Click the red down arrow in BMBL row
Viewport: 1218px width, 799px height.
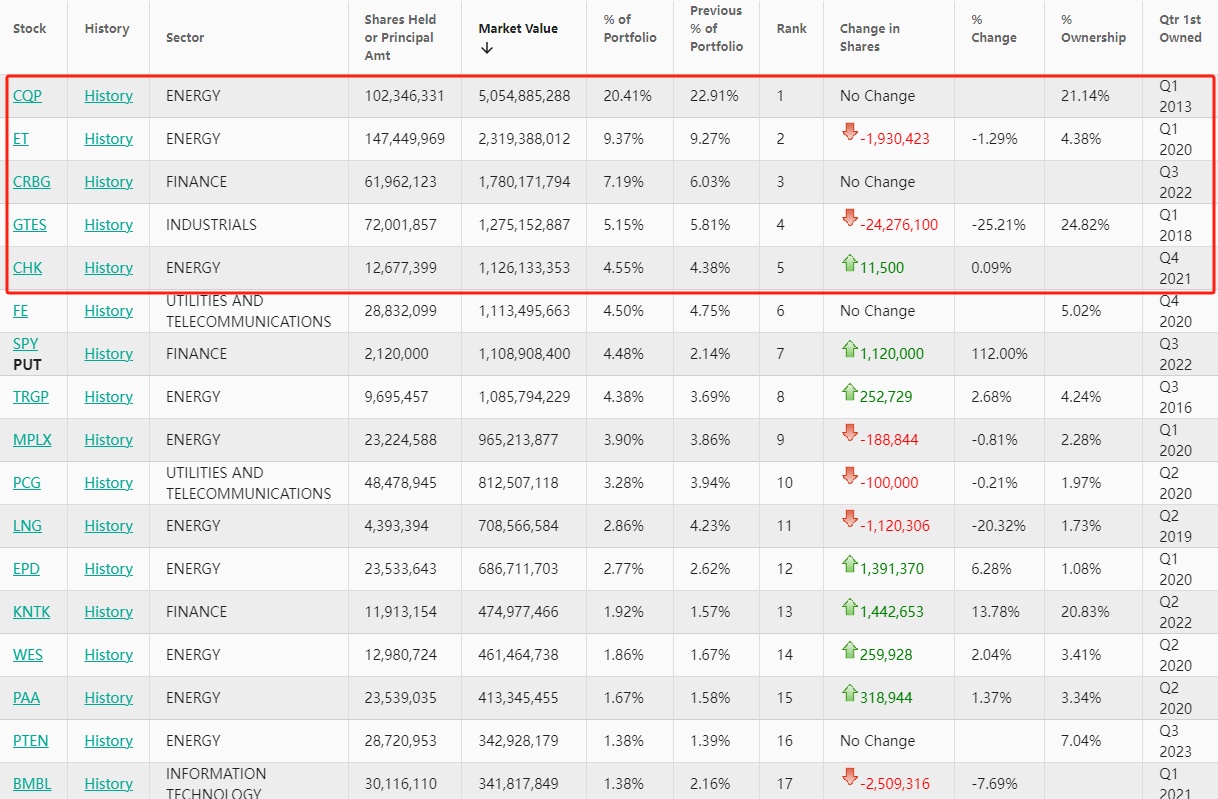849,778
